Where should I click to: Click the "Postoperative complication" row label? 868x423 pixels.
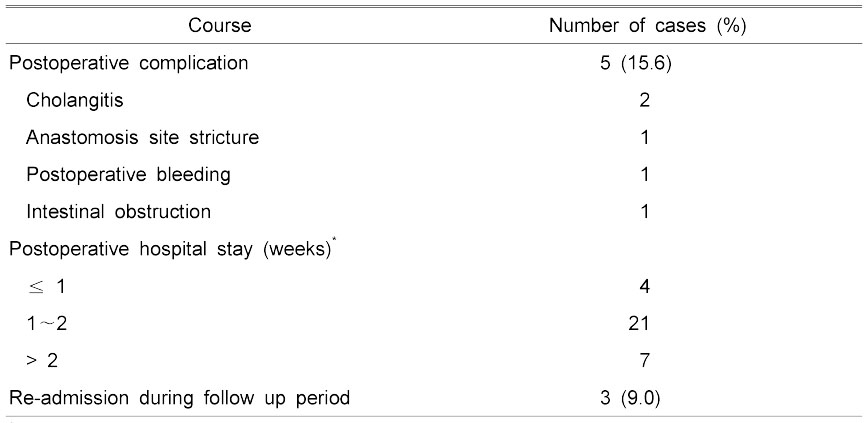(129, 63)
